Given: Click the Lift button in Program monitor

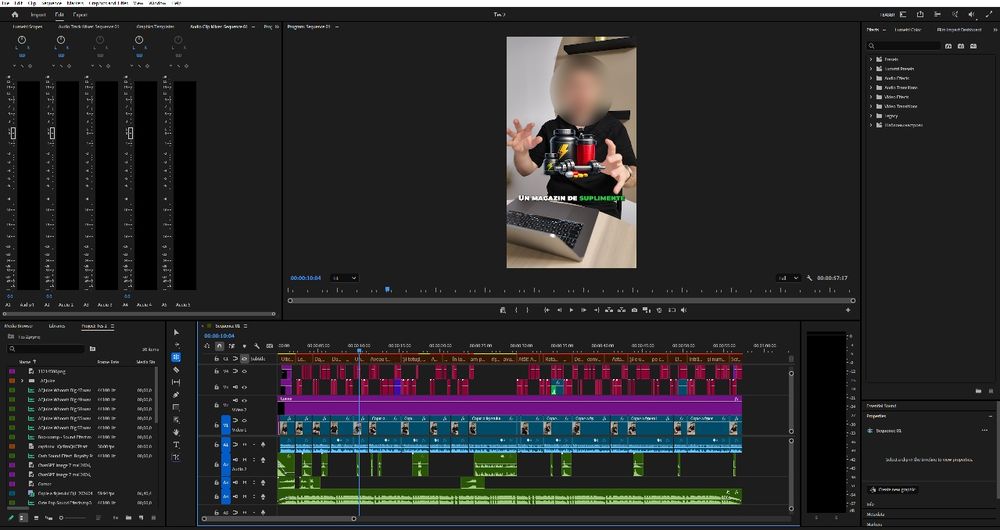Looking at the screenshot, I should [x=609, y=310].
